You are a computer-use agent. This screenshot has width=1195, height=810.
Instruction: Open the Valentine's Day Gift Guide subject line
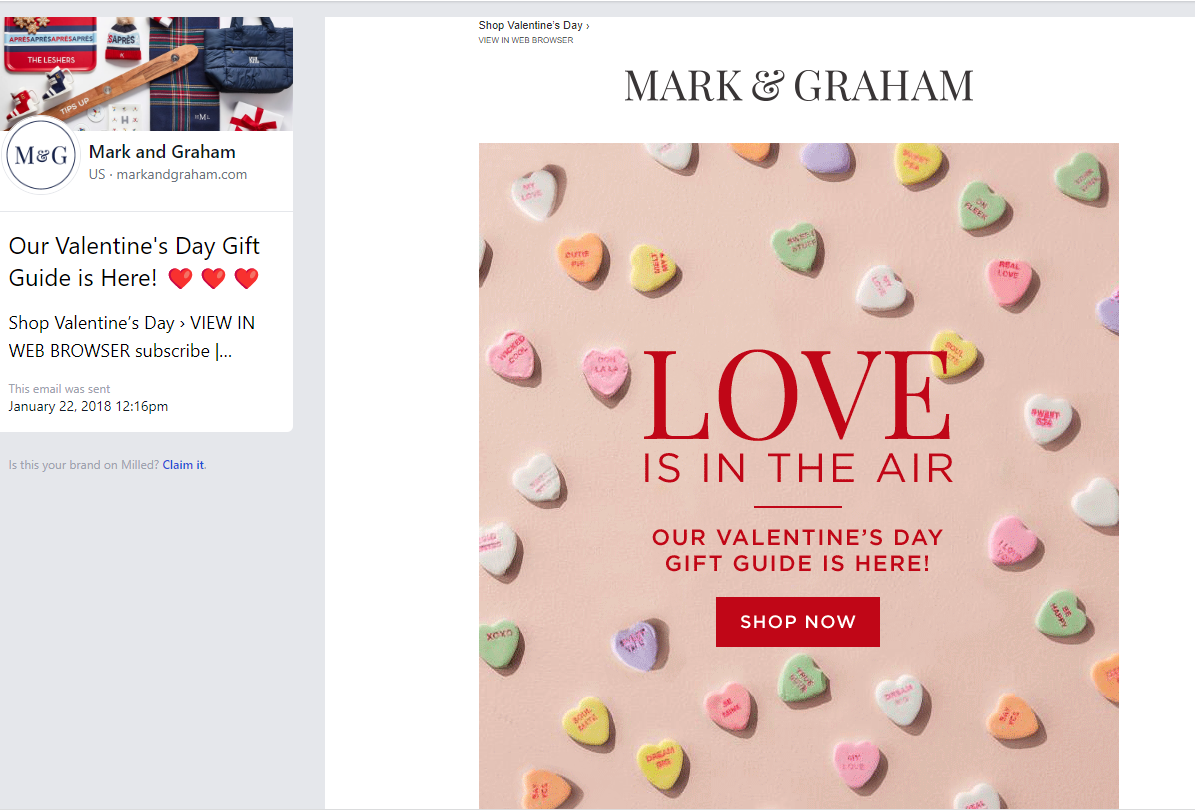pyautogui.click(x=133, y=261)
